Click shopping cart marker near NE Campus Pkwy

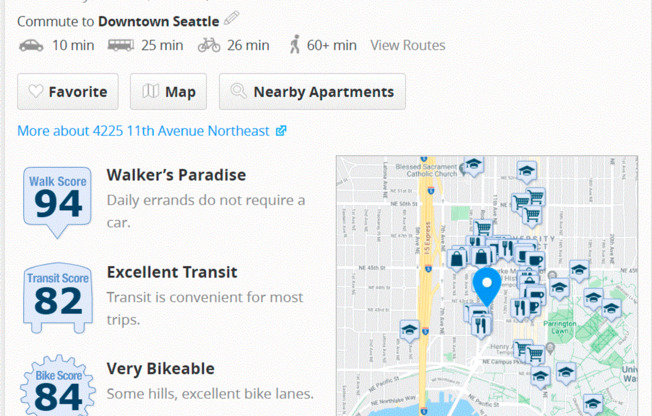coord(537,353)
